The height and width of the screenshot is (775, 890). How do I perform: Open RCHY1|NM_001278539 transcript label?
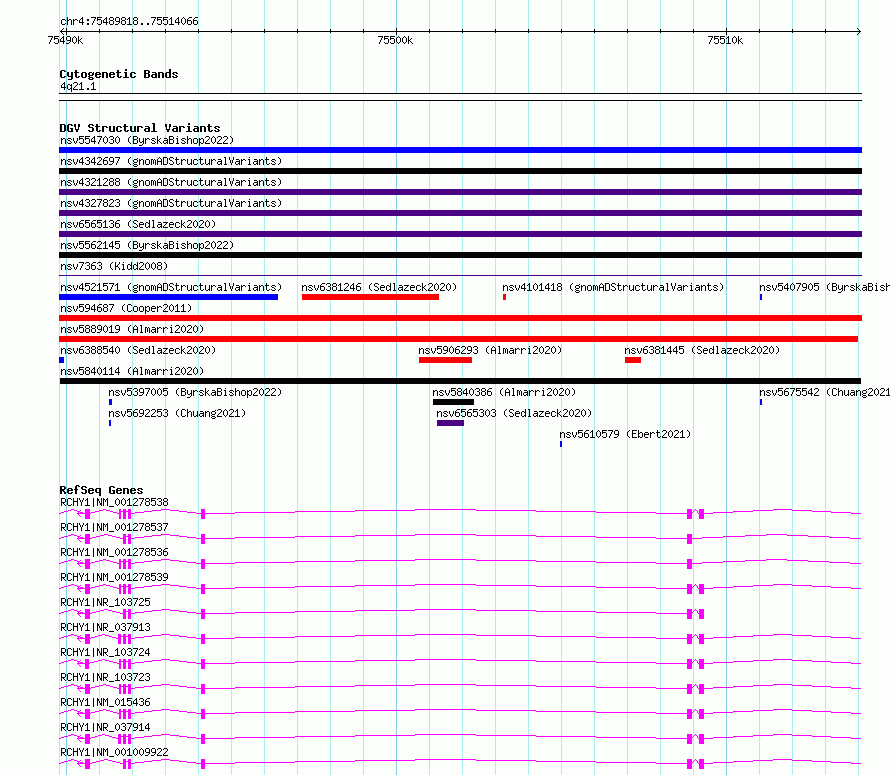(x=114, y=577)
